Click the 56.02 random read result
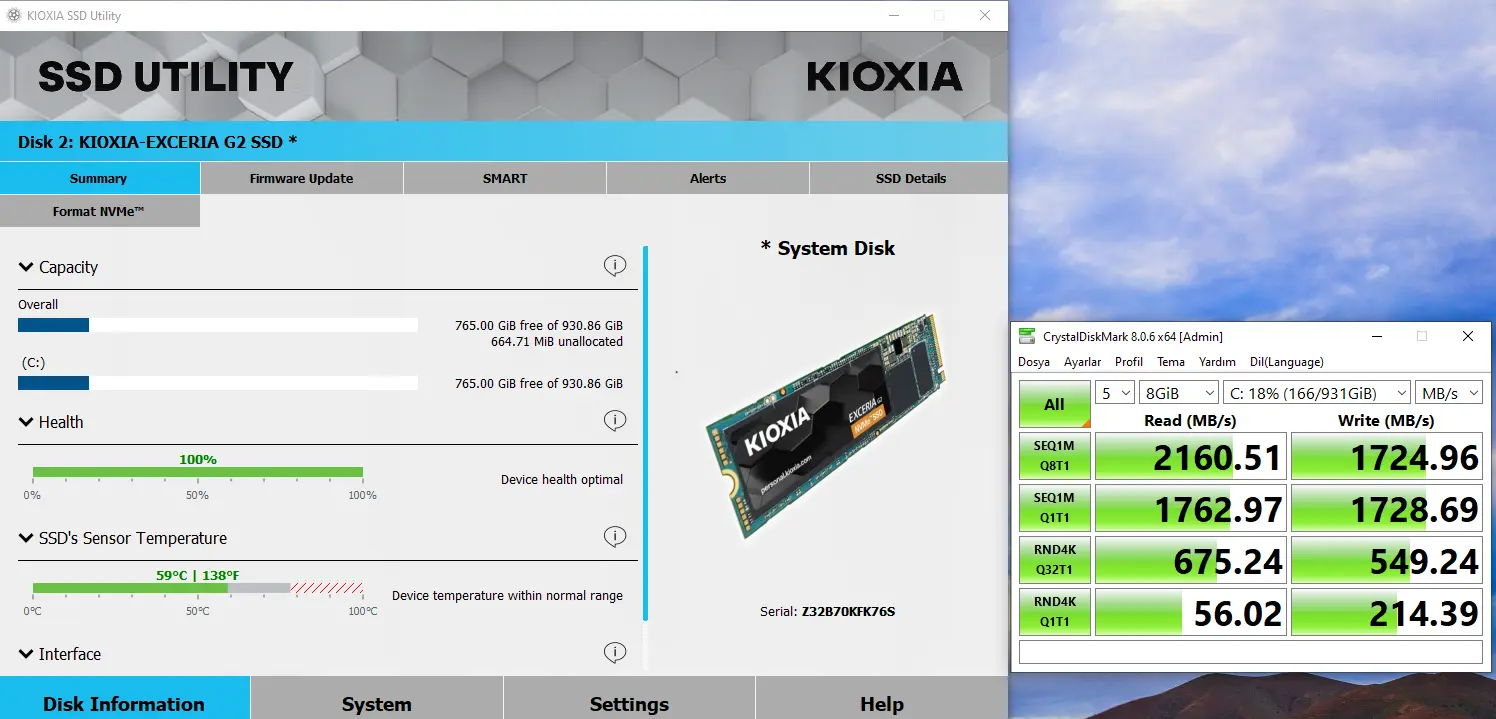 (x=1191, y=613)
